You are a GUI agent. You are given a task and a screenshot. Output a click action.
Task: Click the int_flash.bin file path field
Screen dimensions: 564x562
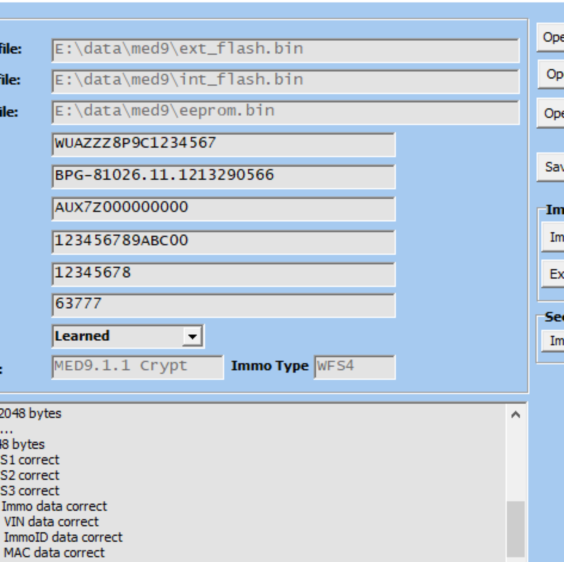click(286, 81)
